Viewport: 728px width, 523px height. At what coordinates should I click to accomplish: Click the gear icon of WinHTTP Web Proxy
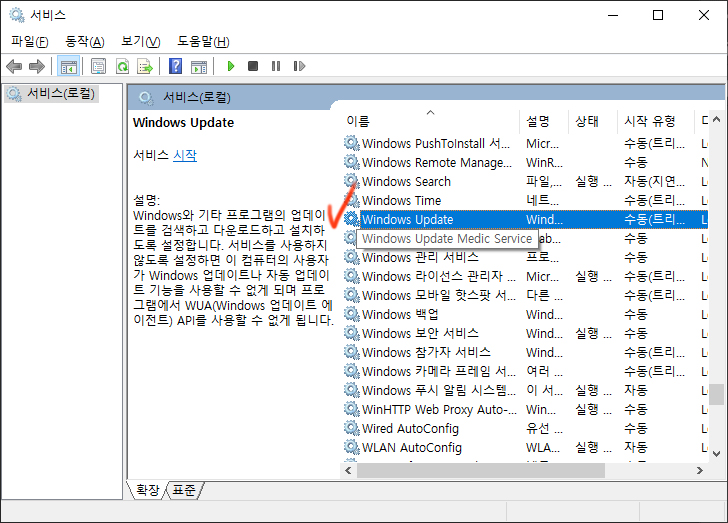351,409
